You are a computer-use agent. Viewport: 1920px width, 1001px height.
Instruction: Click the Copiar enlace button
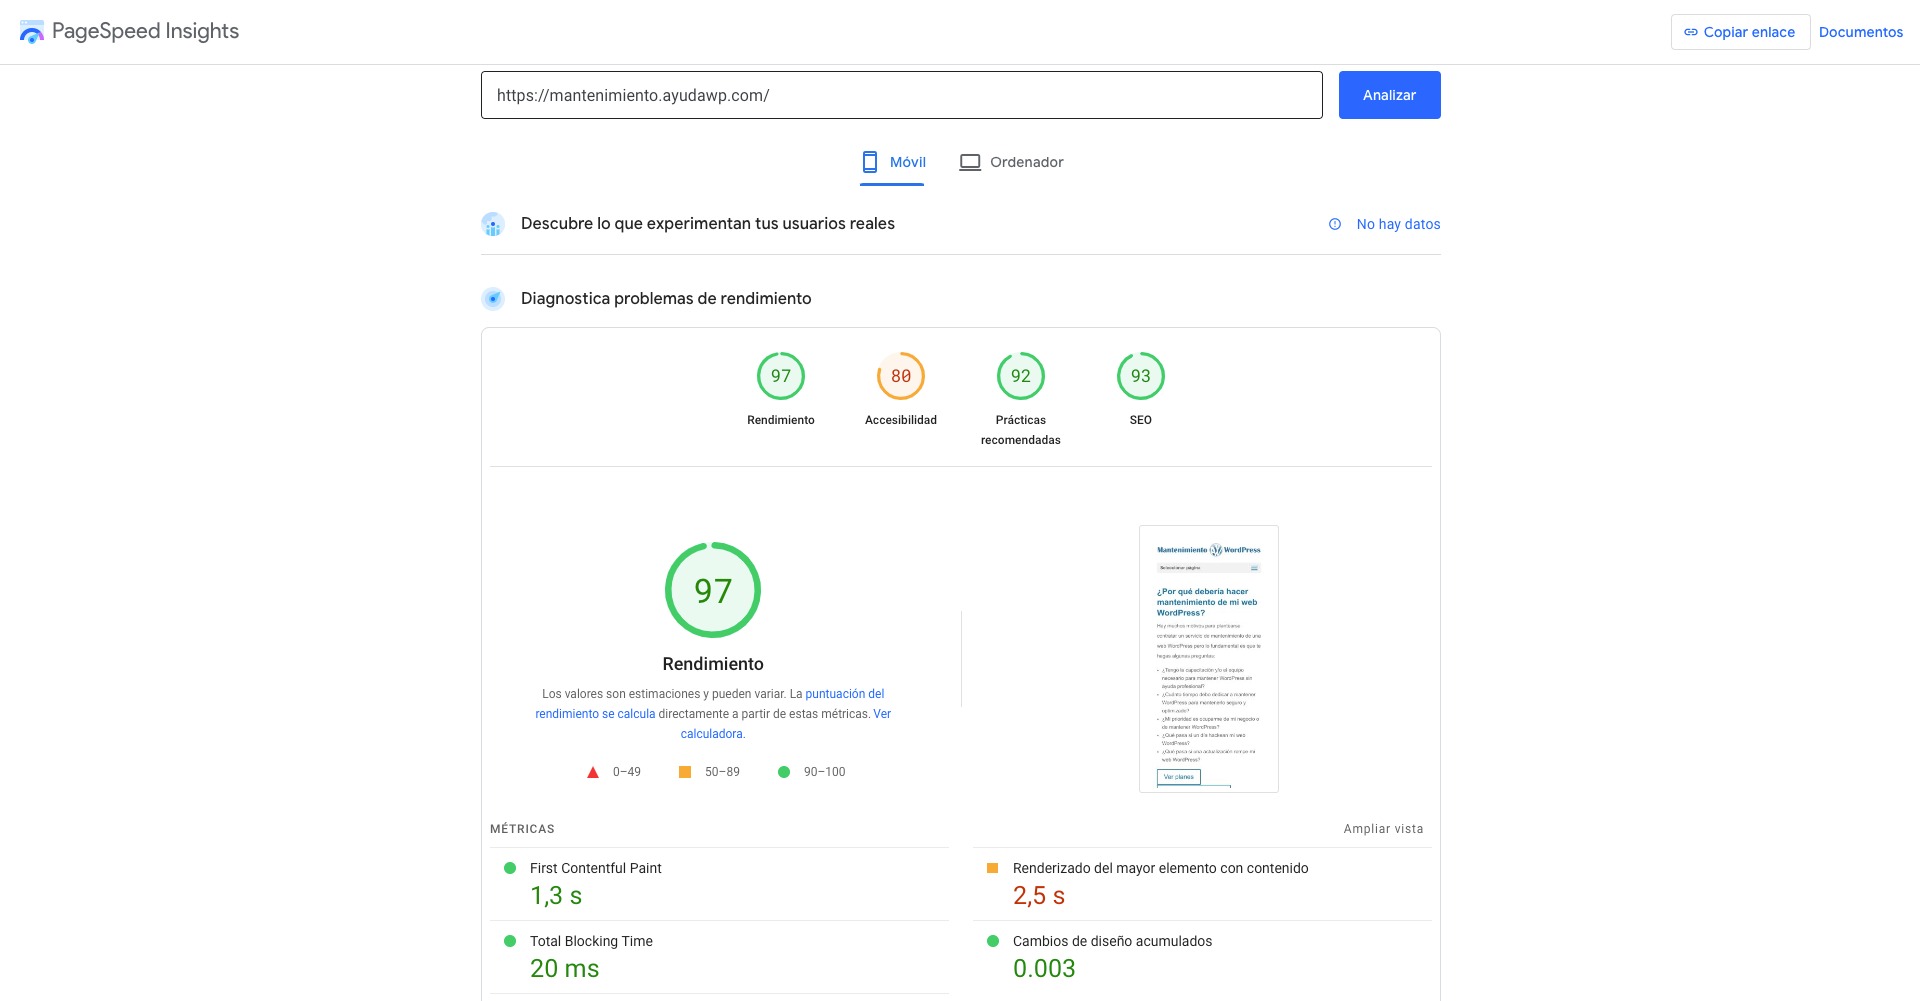(1740, 32)
